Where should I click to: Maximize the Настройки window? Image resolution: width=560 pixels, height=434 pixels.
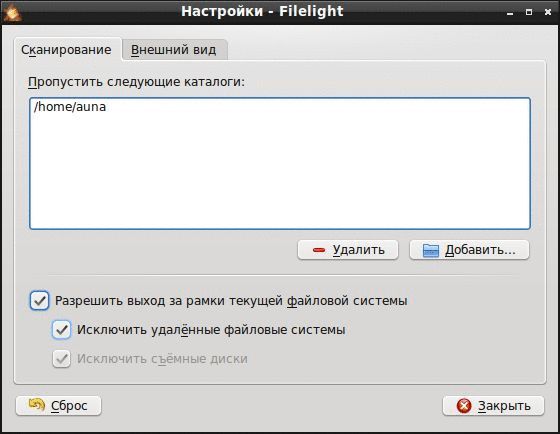coord(529,12)
